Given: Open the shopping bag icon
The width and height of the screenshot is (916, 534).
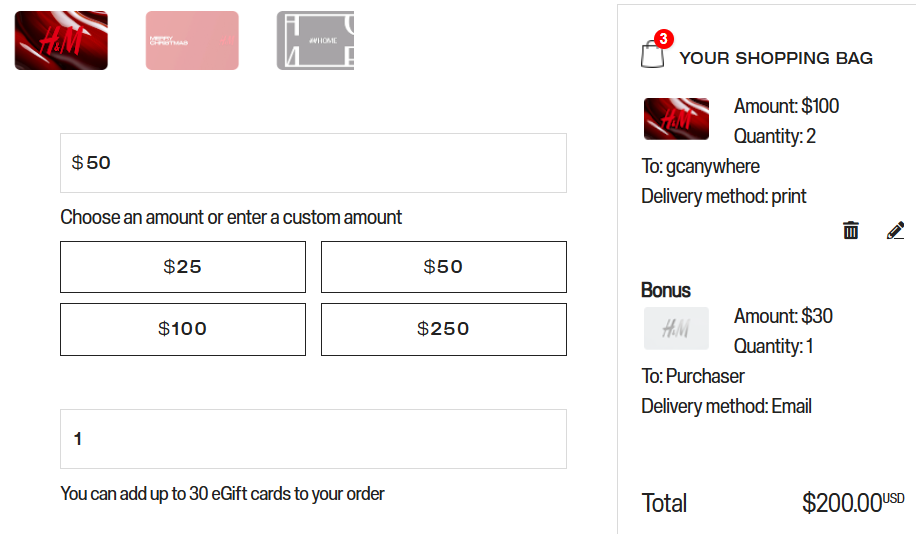Looking at the screenshot, I should click(x=652, y=55).
